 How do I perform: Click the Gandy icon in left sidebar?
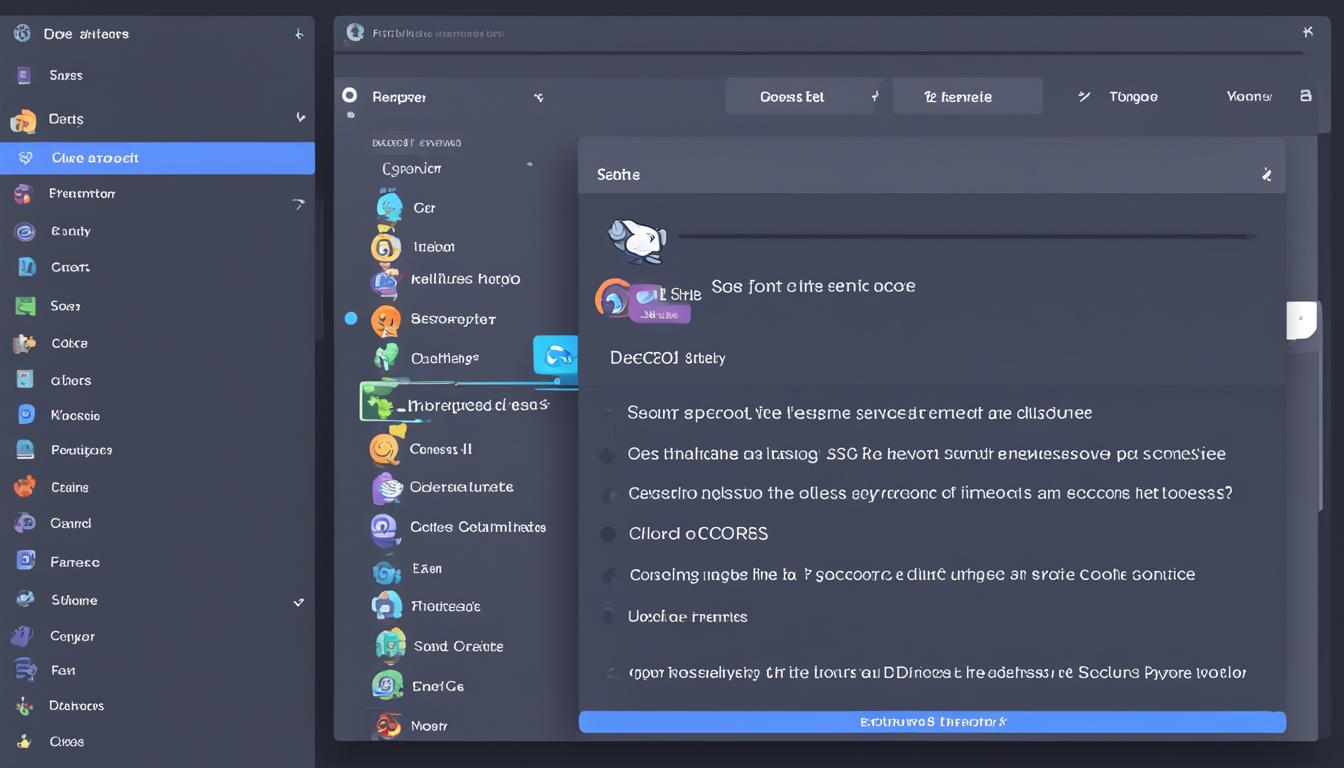[25, 231]
